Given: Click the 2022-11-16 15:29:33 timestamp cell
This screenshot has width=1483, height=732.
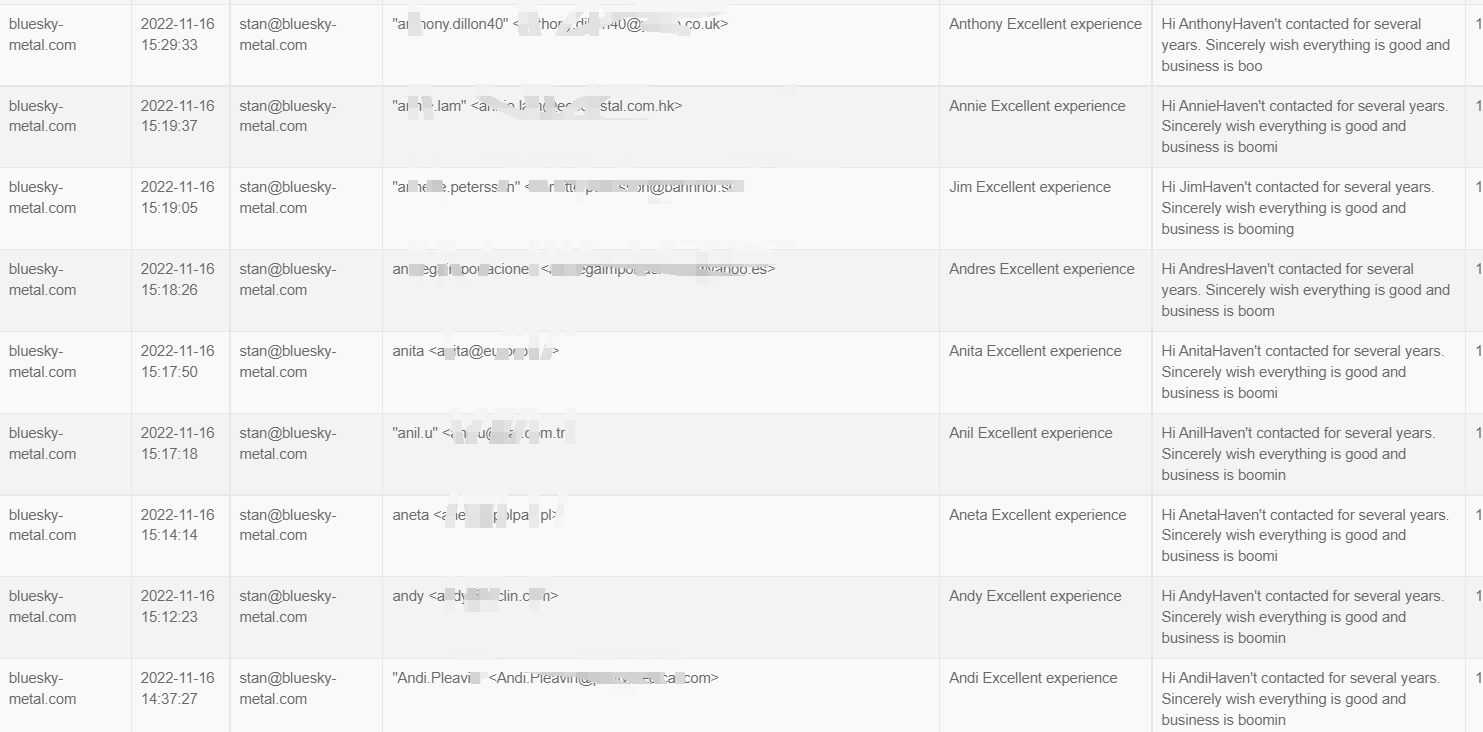Looking at the screenshot, I should pyautogui.click(x=178, y=34).
